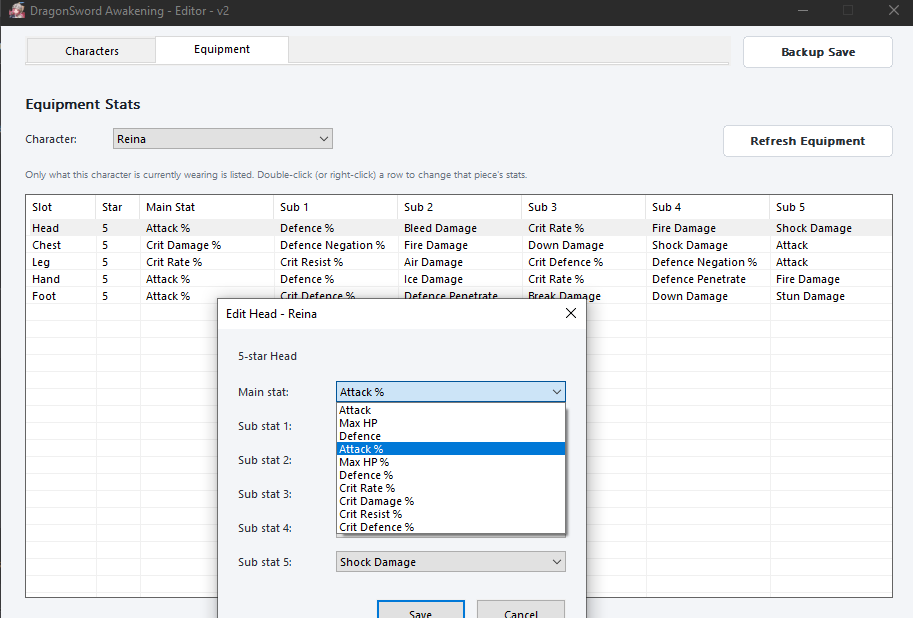Choose Defence option in Main stat list

point(451,436)
